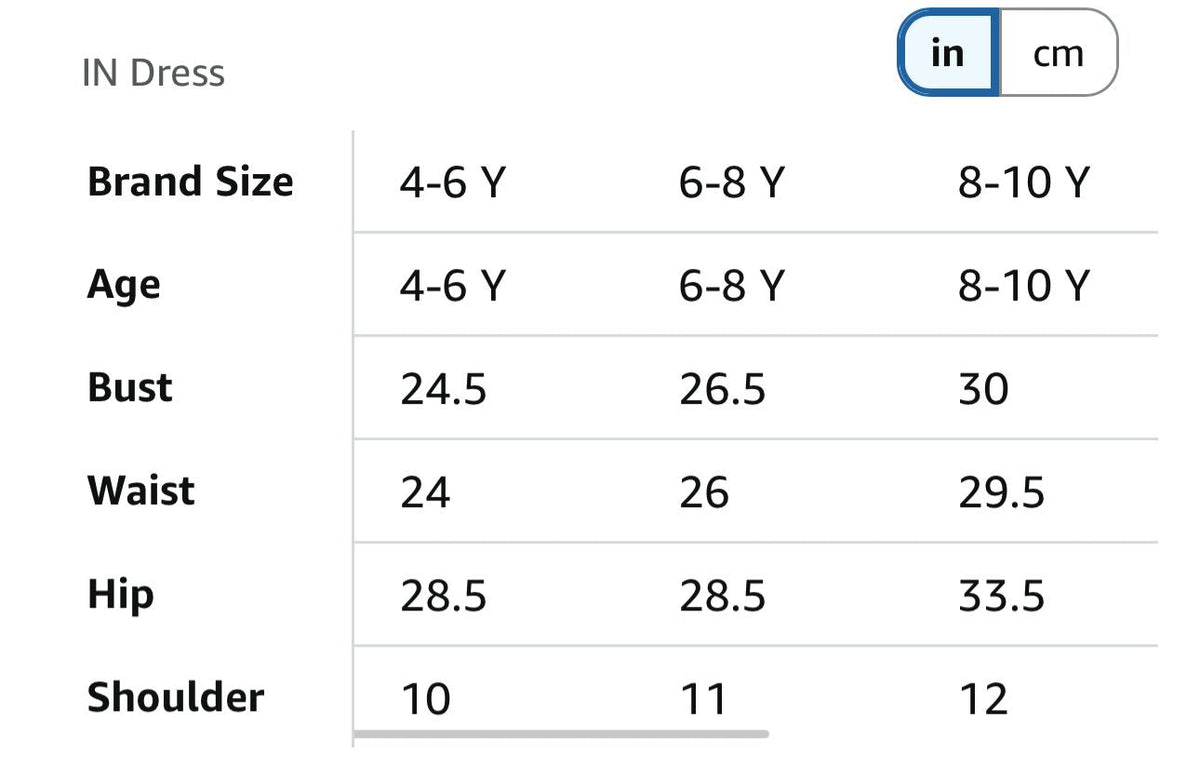
Task: Click the 29.5 waist value
Action: 1002,493
